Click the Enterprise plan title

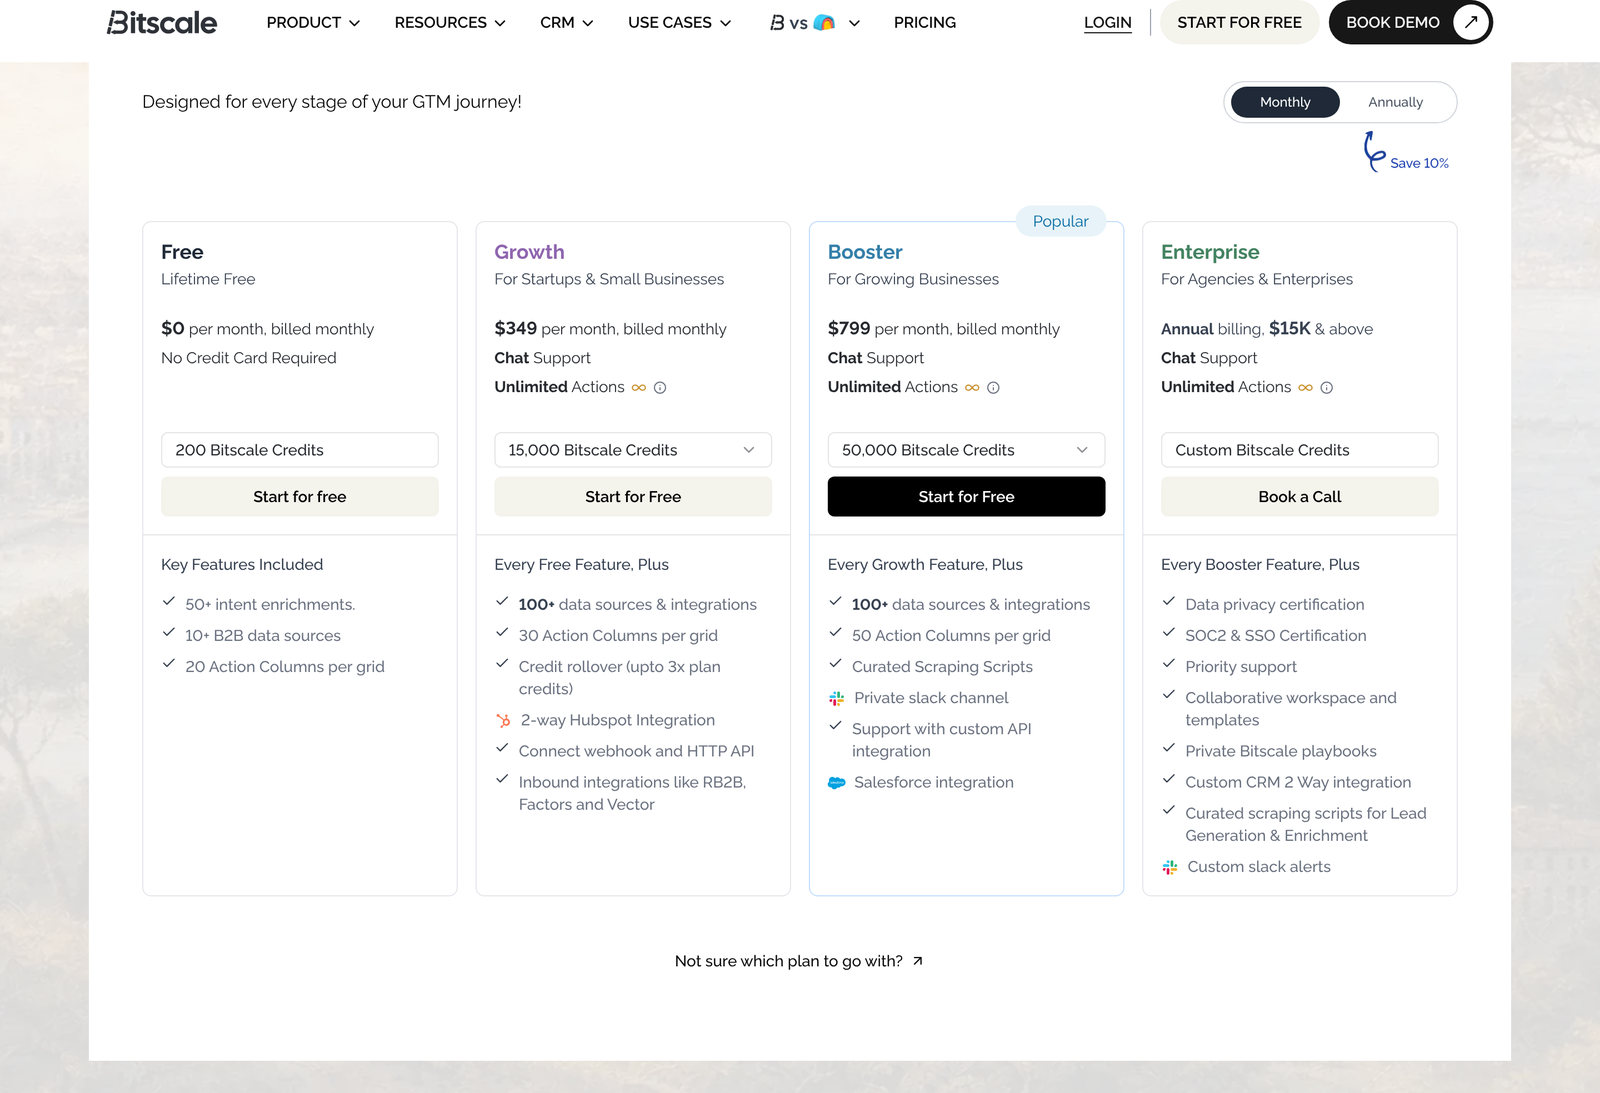(x=1210, y=252)
